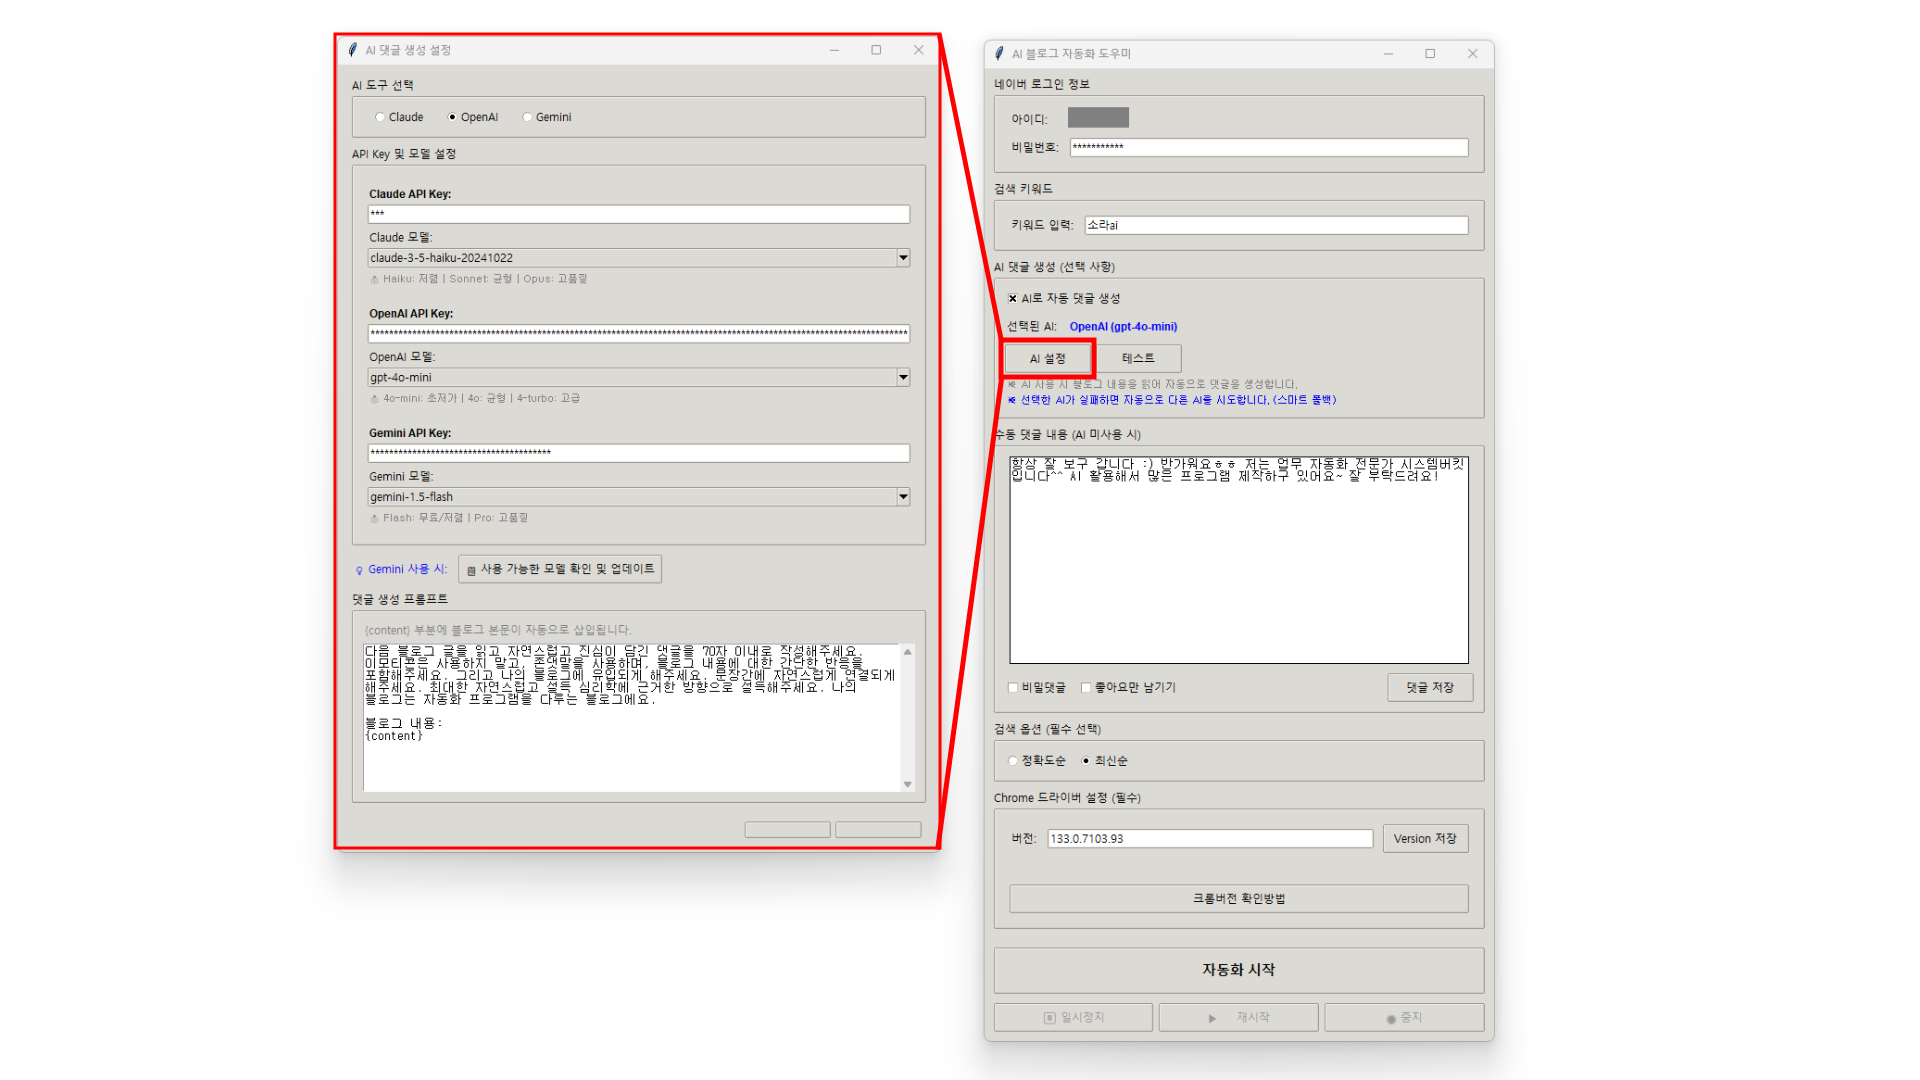This screenshot has height=1080, width=1920.
Task: Enable the 비밀댓글 checkbox
Action: (x=1013, y=687)
